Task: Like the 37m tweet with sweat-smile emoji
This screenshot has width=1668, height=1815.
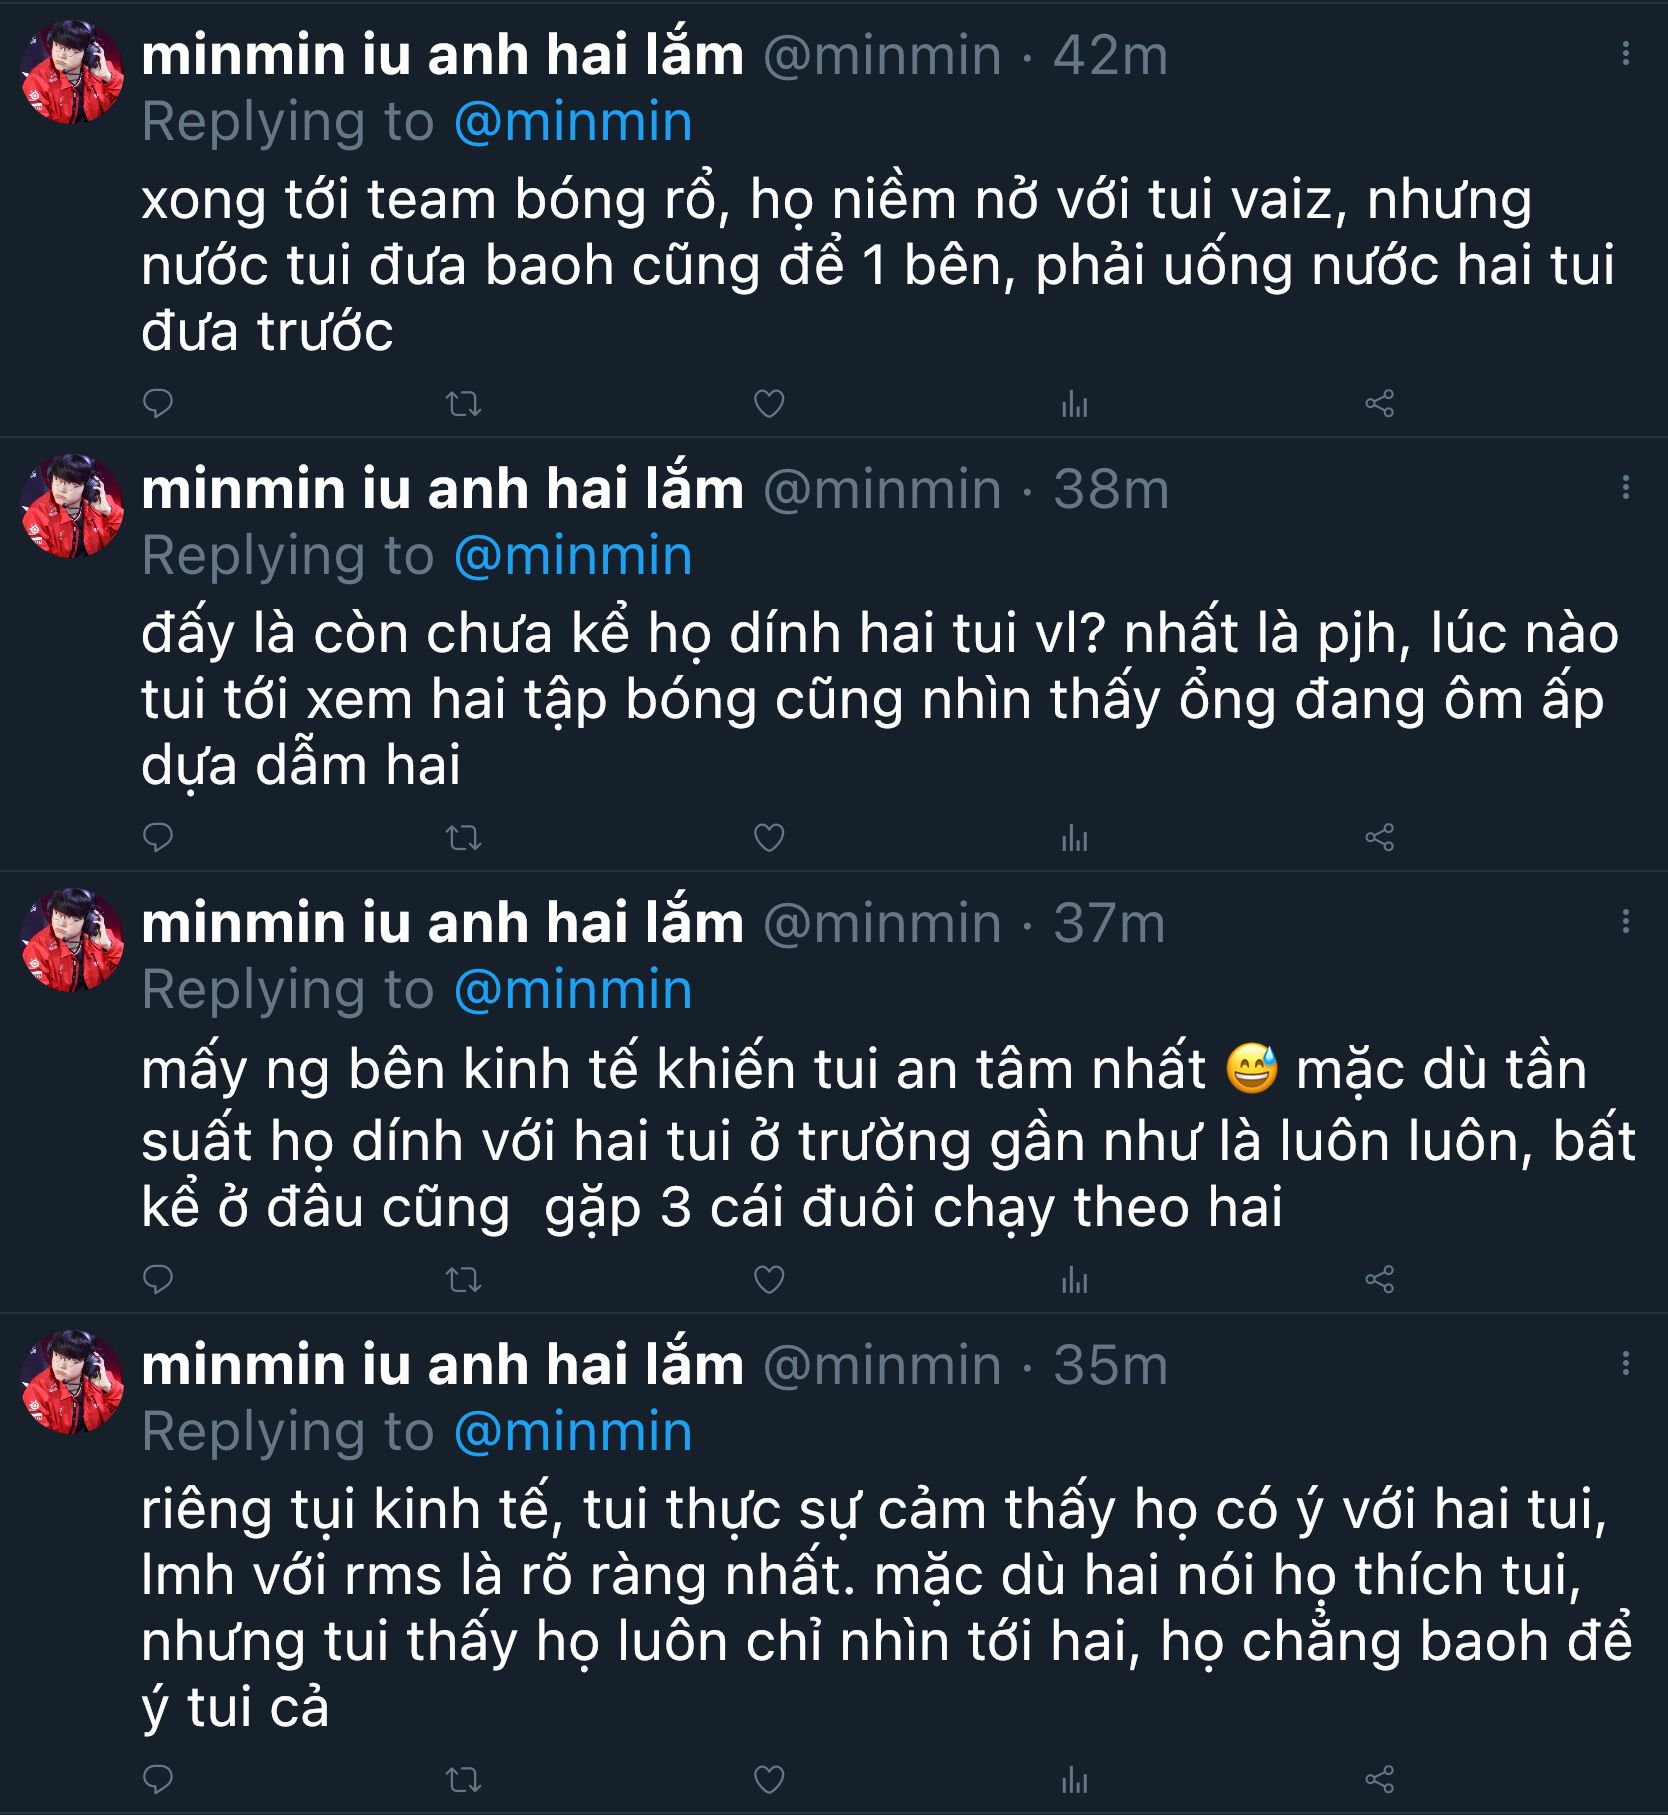Action: 768,1279
